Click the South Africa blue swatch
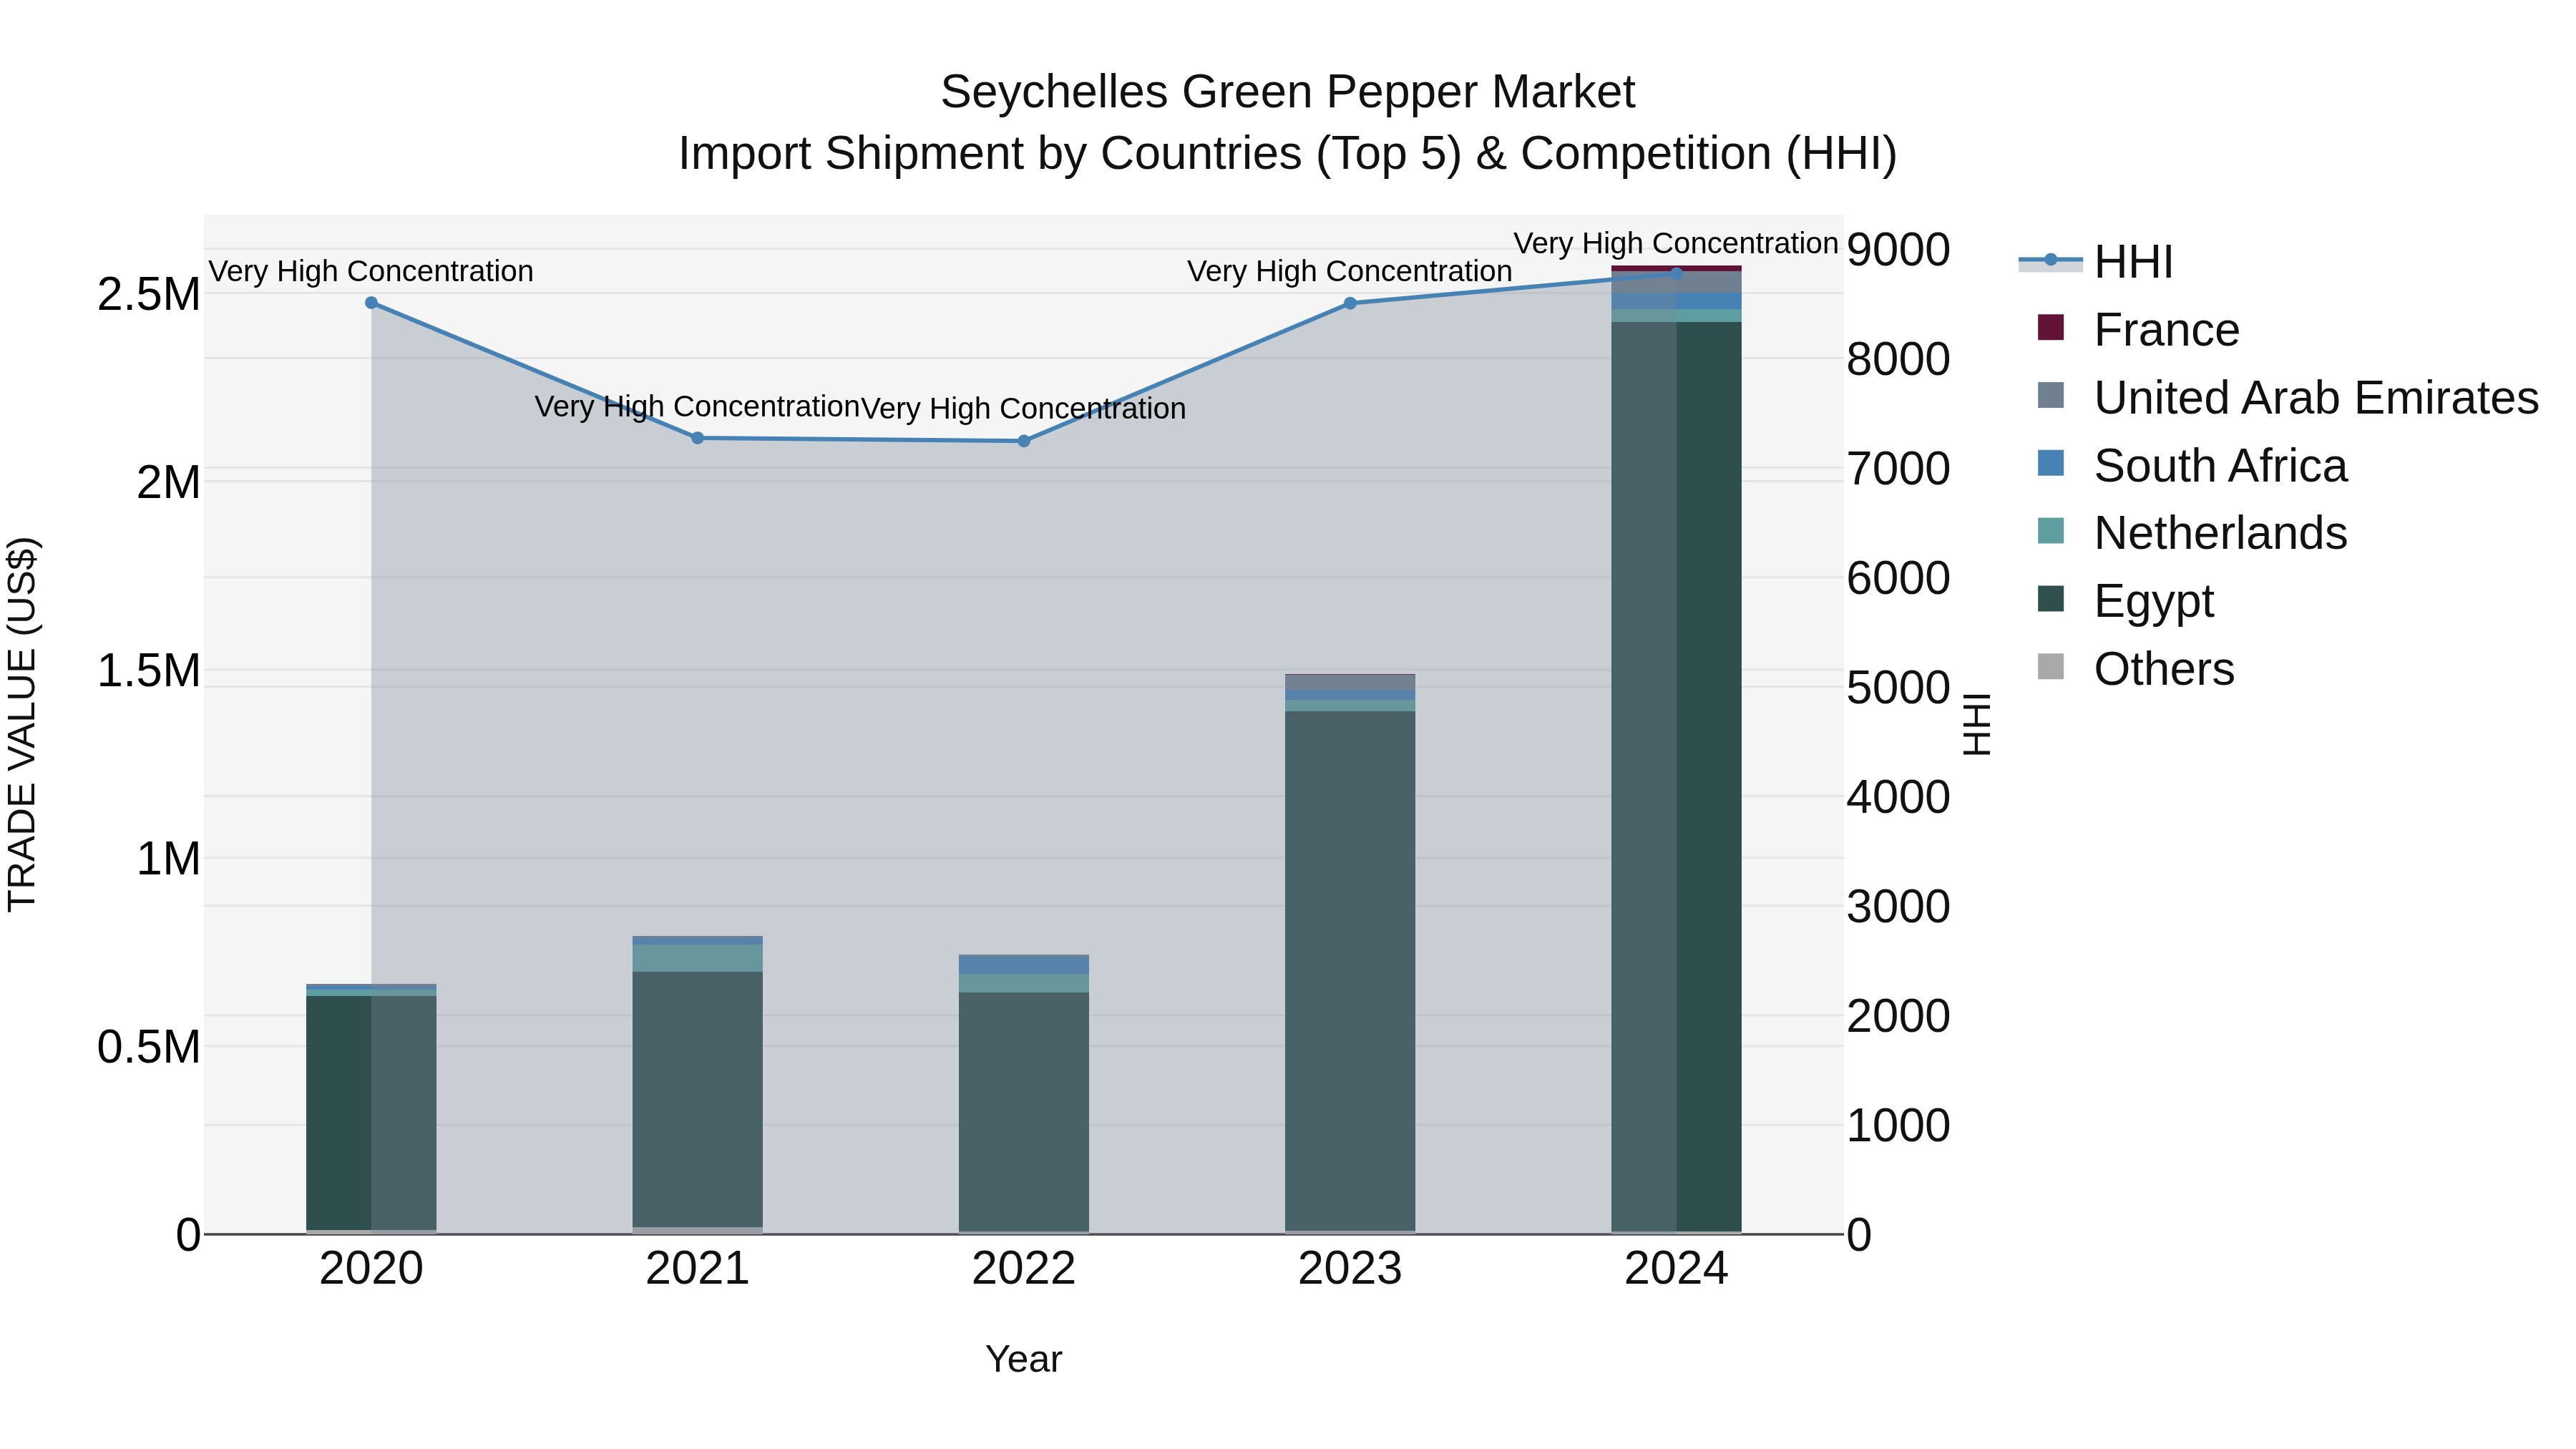The image size is (2576, 1449). click(2050, 464)
